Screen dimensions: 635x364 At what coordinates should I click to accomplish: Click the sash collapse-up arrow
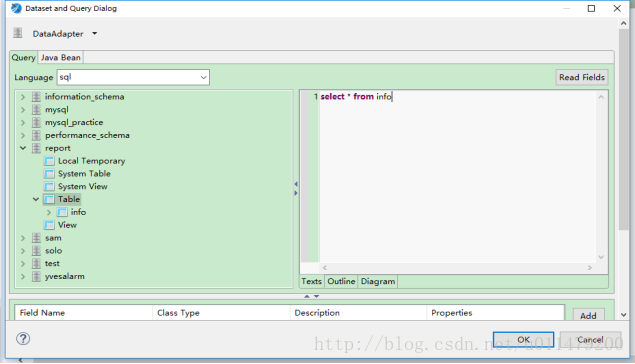(x=307, y=296)
